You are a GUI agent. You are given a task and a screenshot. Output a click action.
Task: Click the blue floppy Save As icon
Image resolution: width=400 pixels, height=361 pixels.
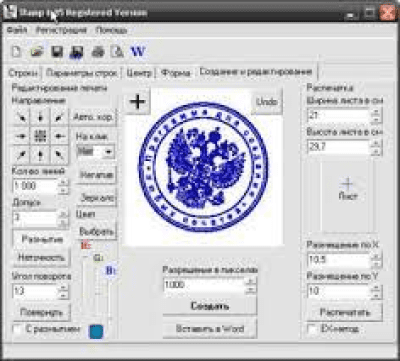click(x=77, y=52)
